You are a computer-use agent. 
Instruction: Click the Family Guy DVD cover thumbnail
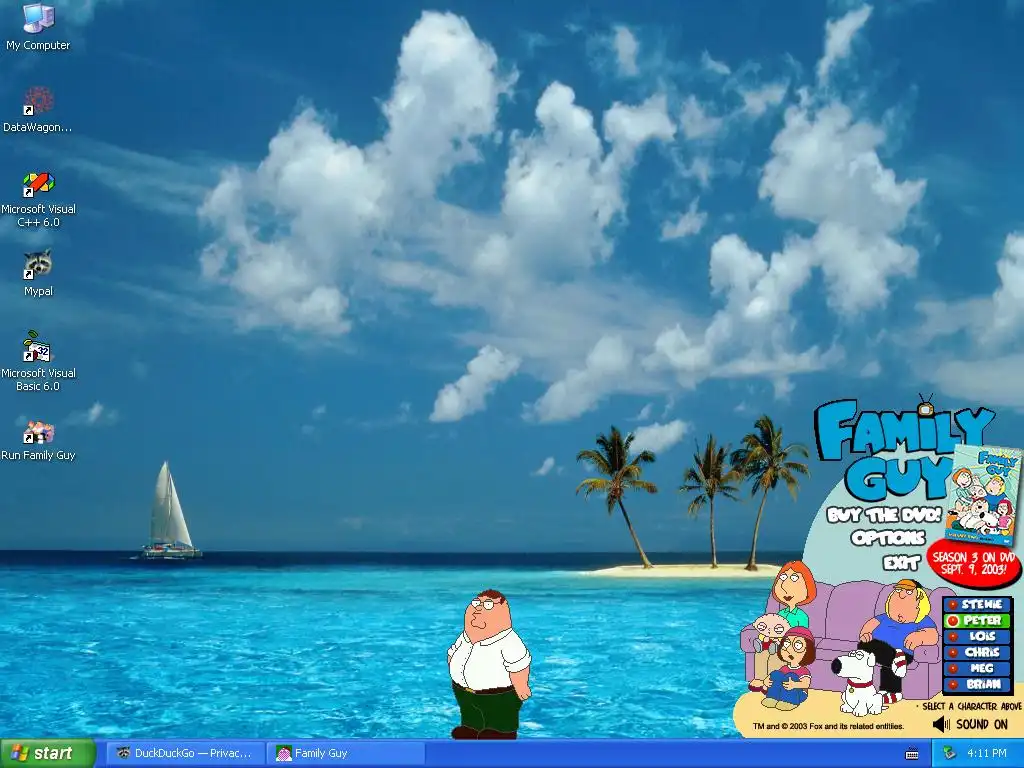pos(984,495)
